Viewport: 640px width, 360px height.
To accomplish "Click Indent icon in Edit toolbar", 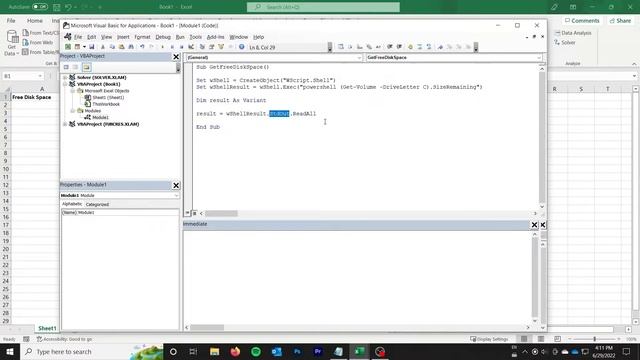I will 390,47.
